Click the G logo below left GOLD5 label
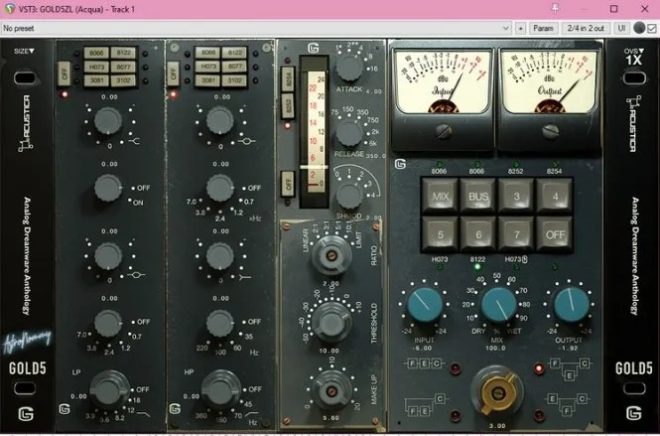The image size is (660, 436). click(x=26, y=414)
